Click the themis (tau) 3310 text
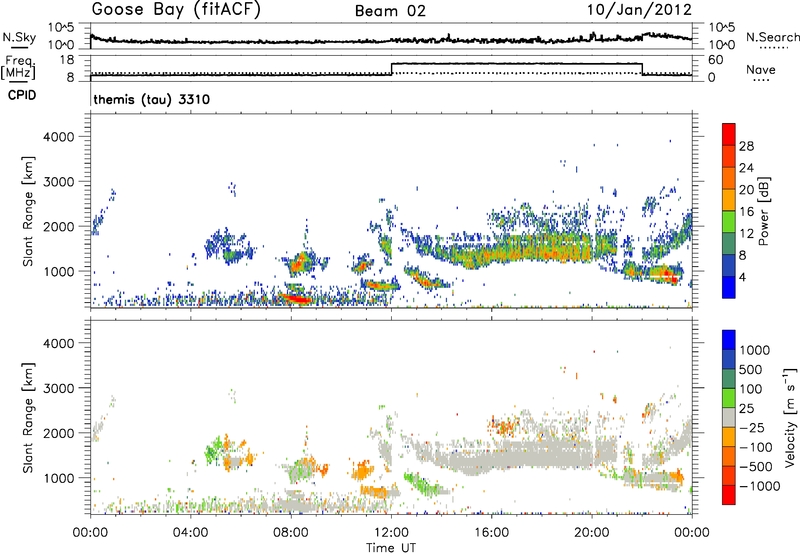Screen dimensions: 800x554 [x=152, y=99]
